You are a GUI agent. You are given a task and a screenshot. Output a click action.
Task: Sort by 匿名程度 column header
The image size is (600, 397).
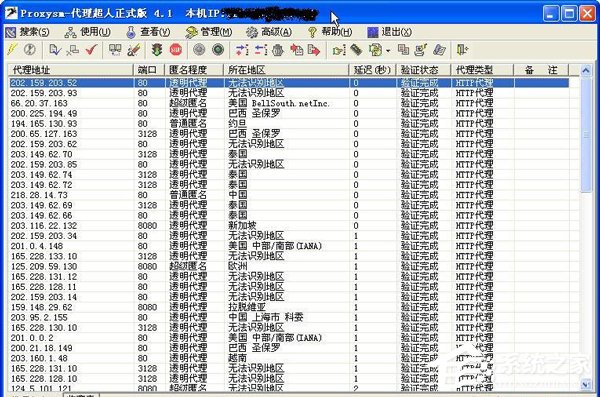click(x=194, y=70)
